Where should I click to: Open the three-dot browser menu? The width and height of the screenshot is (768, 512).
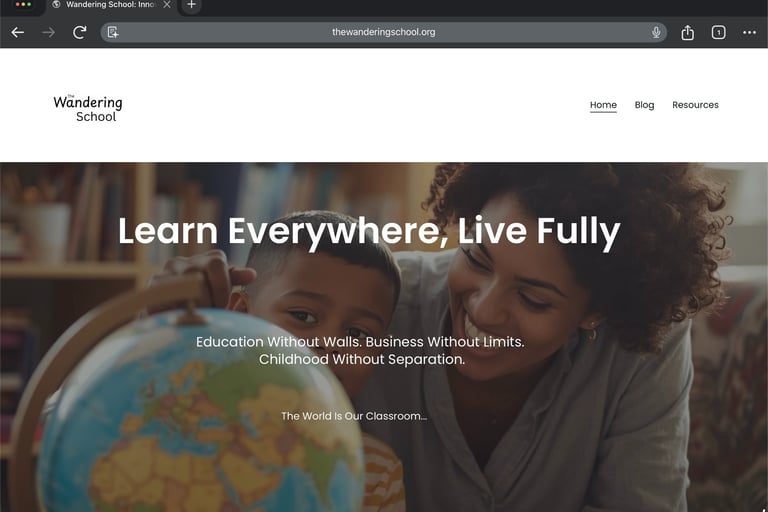pos(749,32)
